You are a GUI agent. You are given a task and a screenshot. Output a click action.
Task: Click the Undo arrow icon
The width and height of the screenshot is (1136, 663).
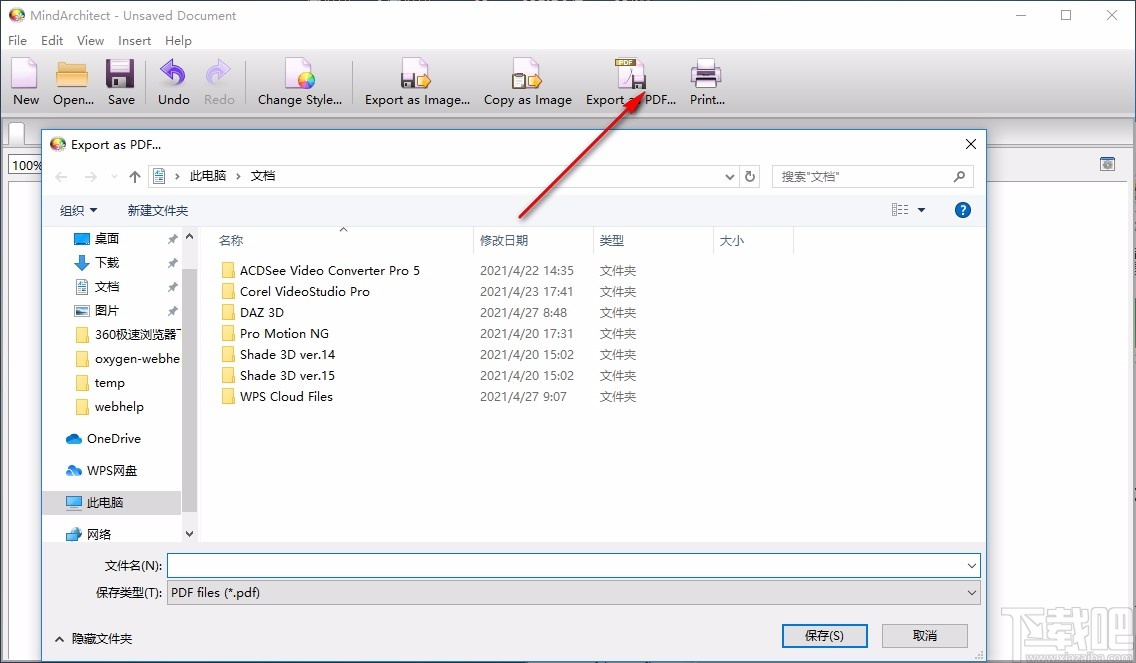pos(173,74)
